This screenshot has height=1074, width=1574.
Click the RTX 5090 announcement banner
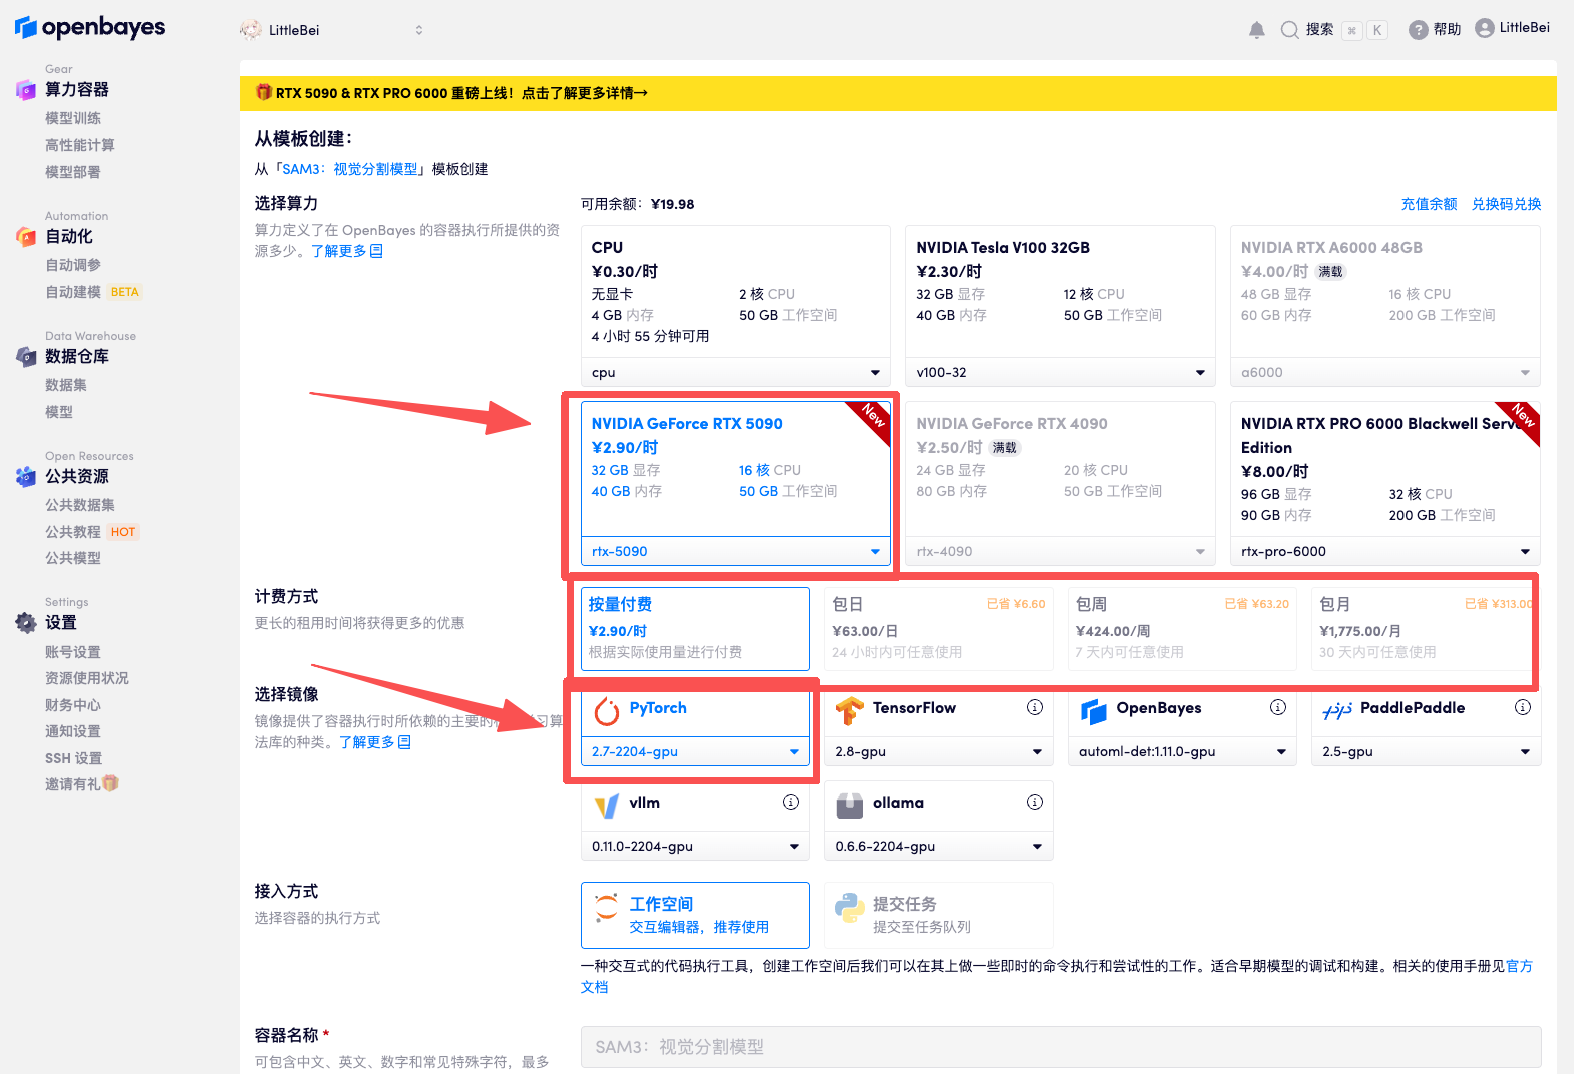[898, 93]
